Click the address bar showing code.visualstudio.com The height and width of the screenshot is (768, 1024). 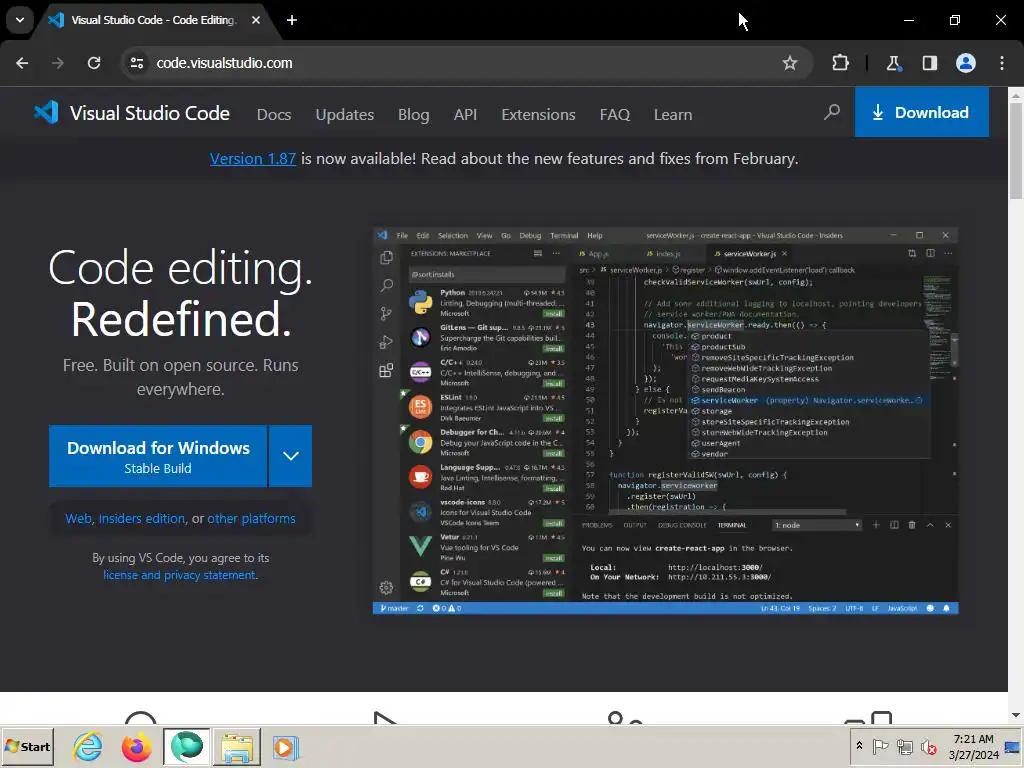468,63
